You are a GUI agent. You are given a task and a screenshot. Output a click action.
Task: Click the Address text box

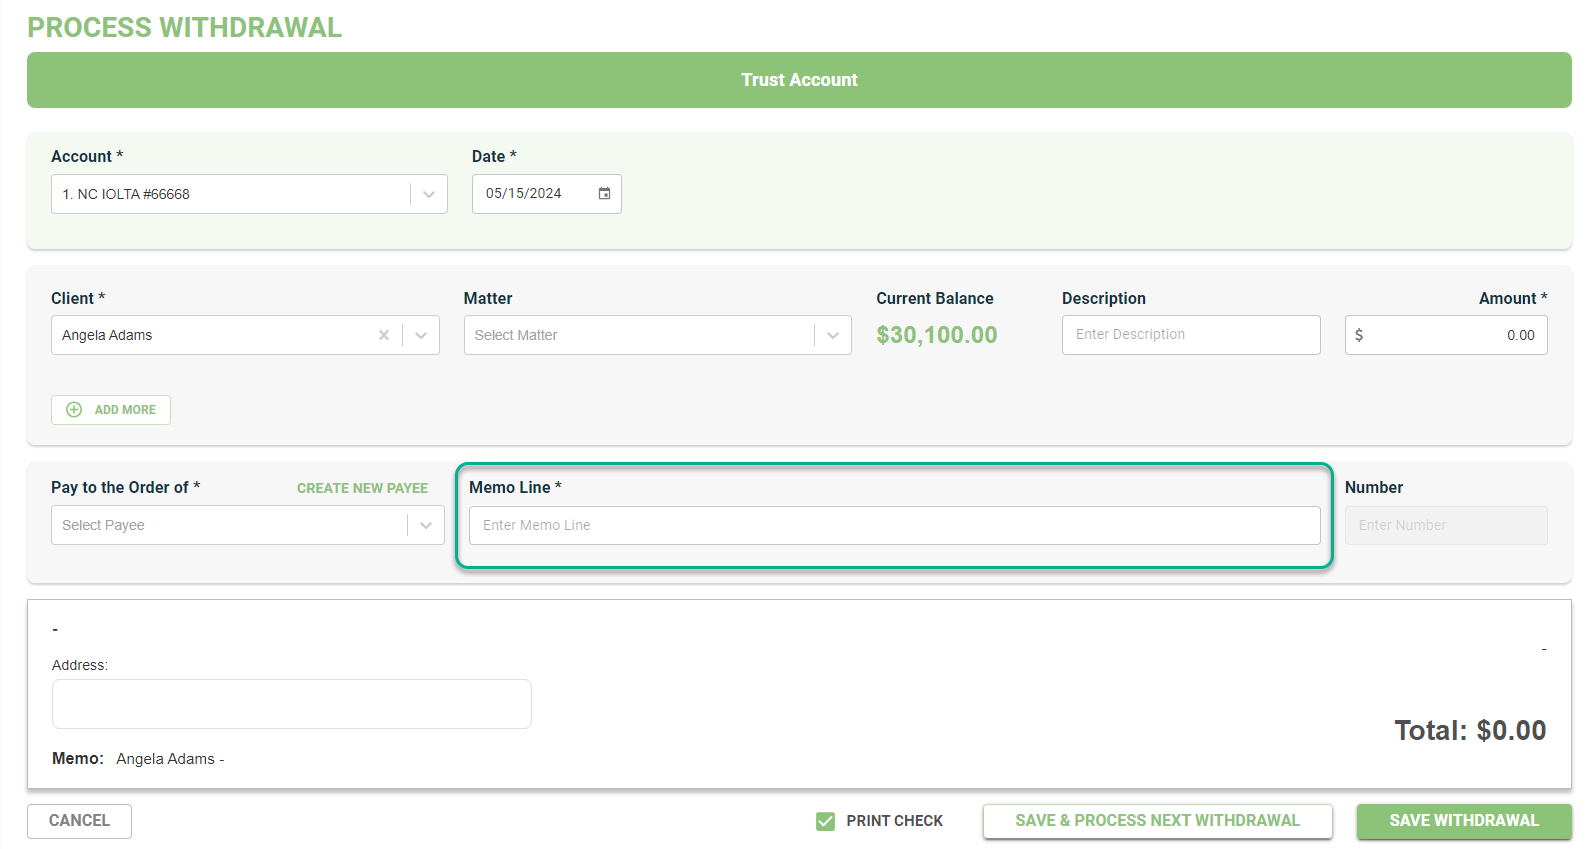(292, 704)
